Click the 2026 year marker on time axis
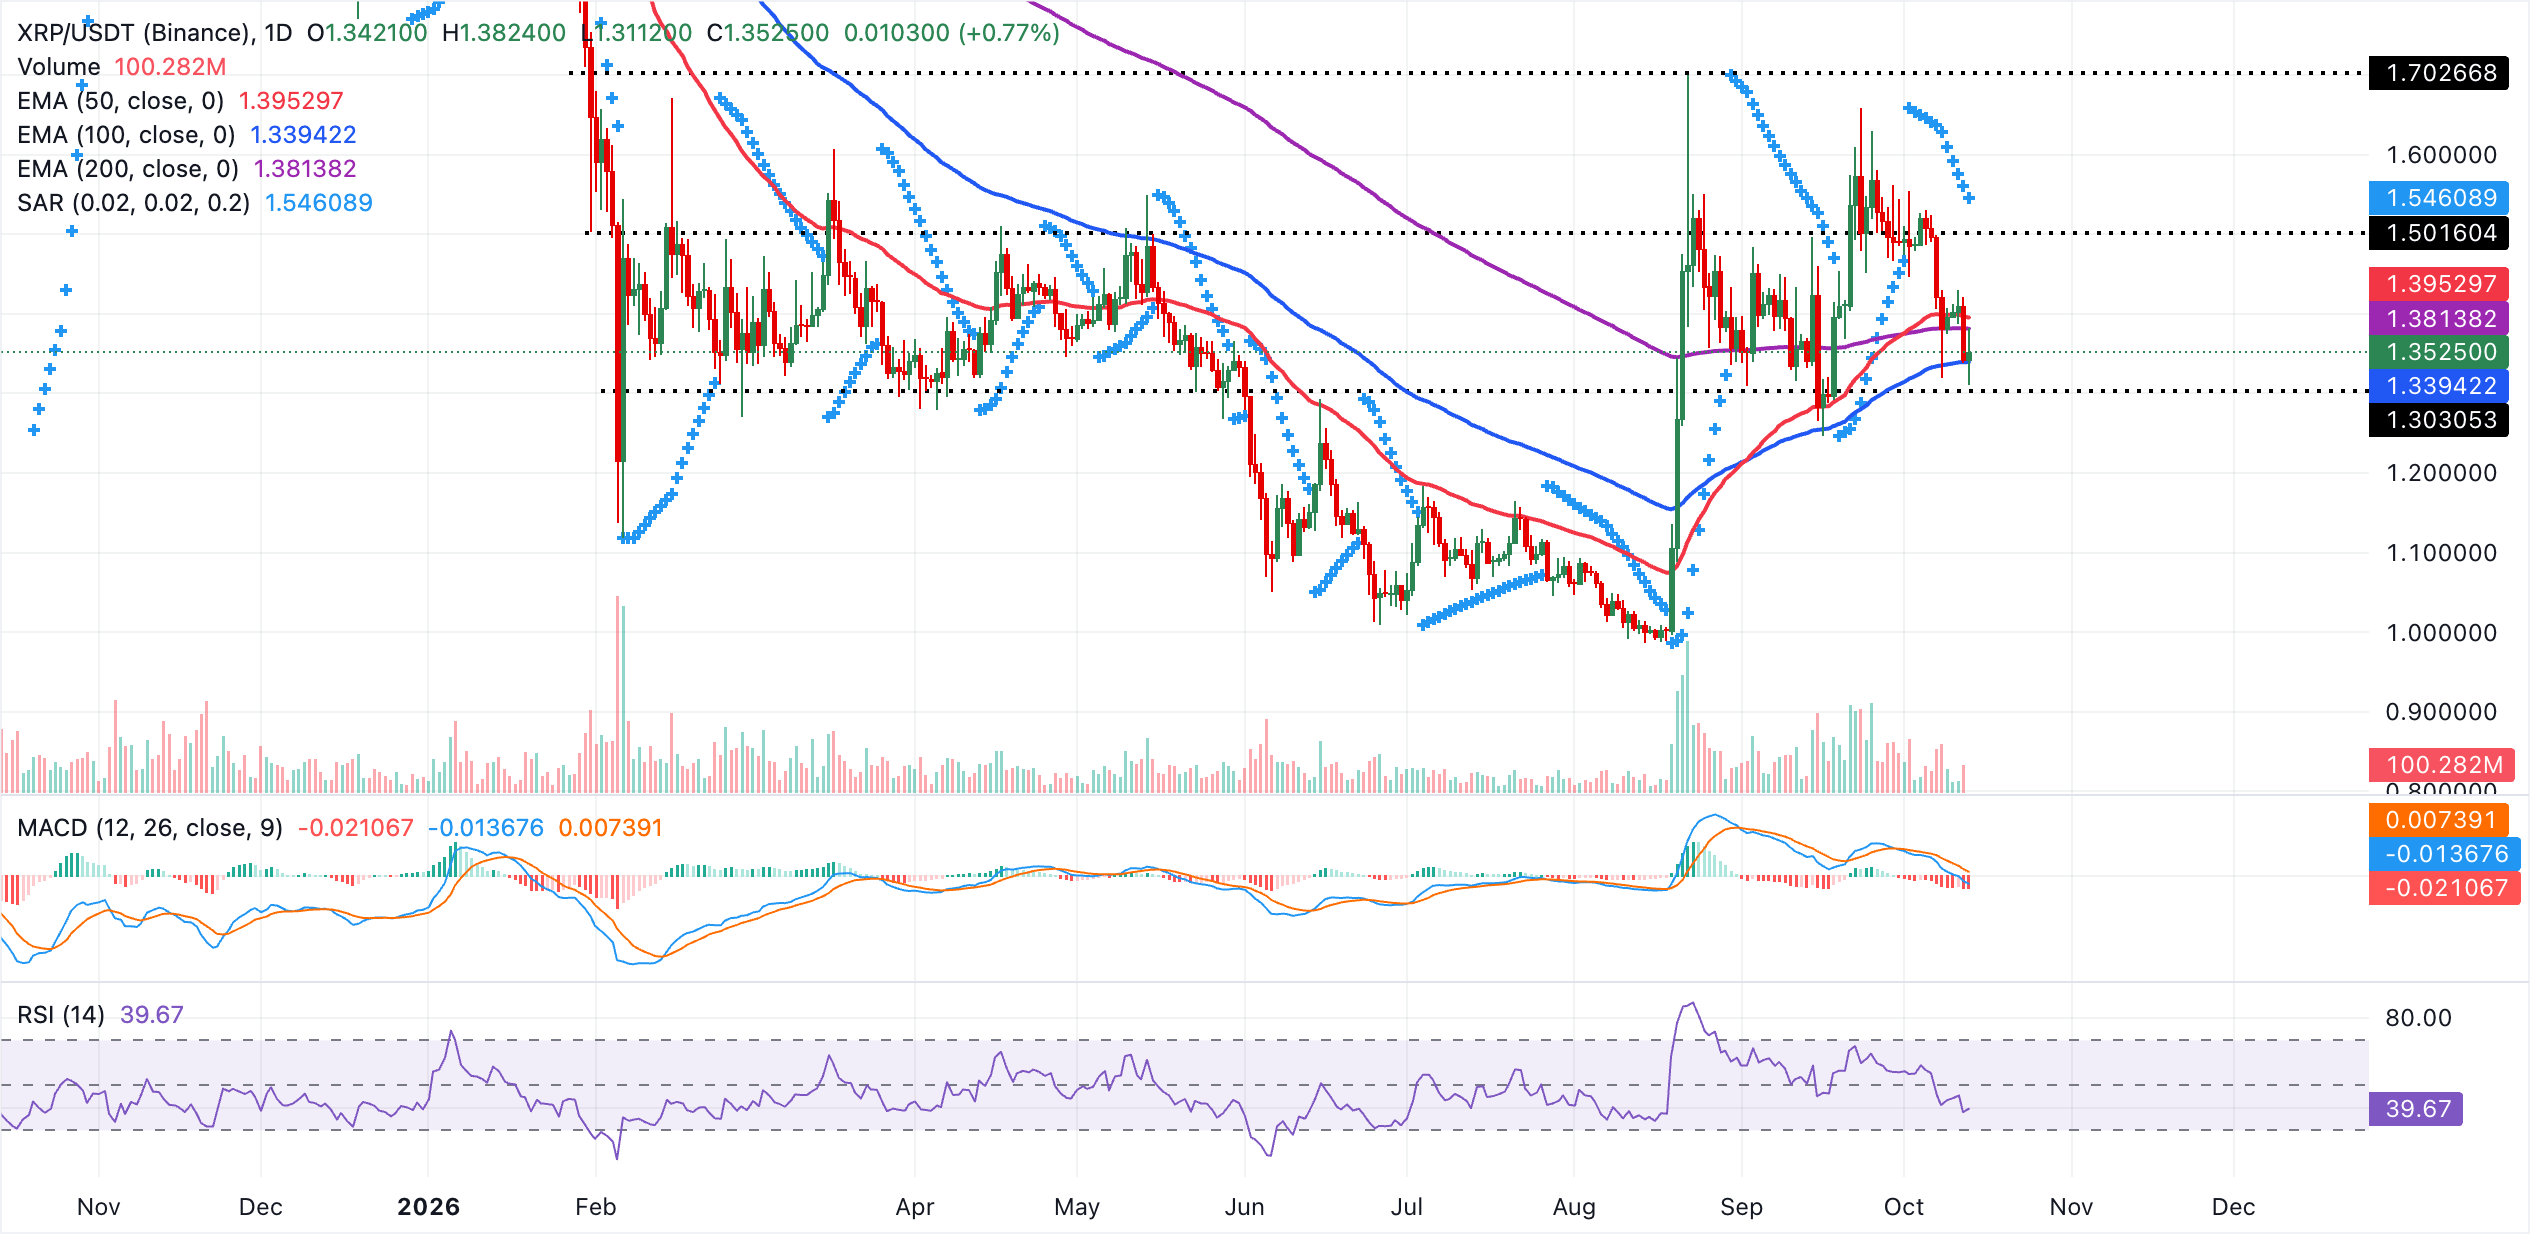2530x1253 pixels. click(x=428, y=1207)
